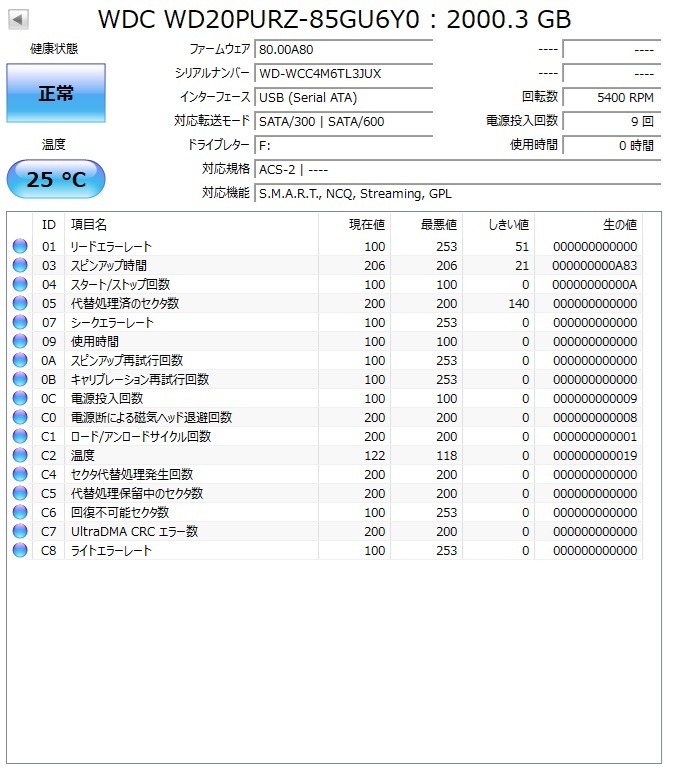Click the status orb for ID C1 row
Screen dimensions: 674x775
(20, 436)
